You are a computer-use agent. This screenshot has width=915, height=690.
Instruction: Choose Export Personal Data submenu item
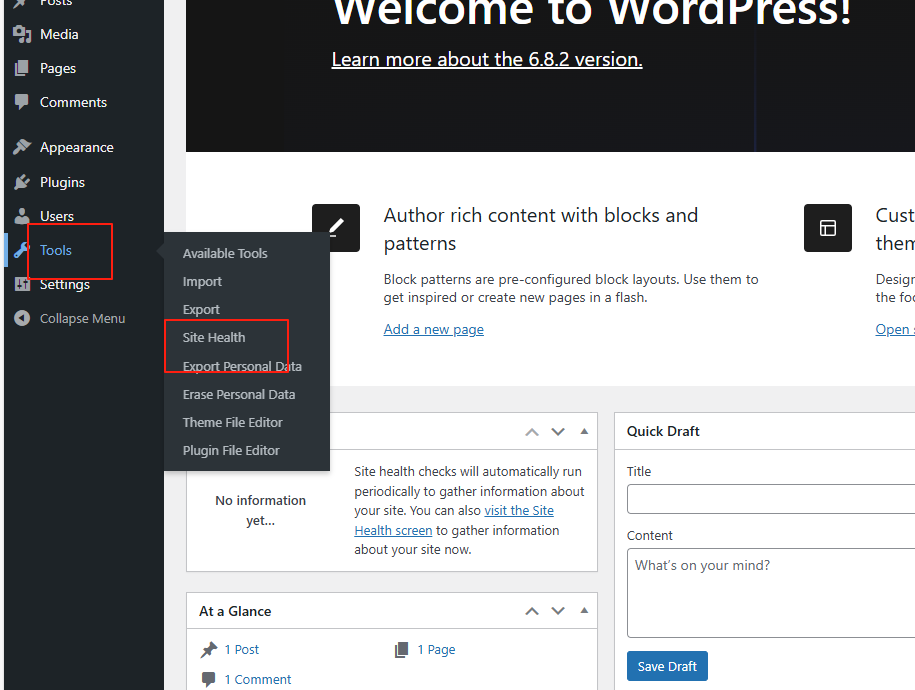(242, 366)
